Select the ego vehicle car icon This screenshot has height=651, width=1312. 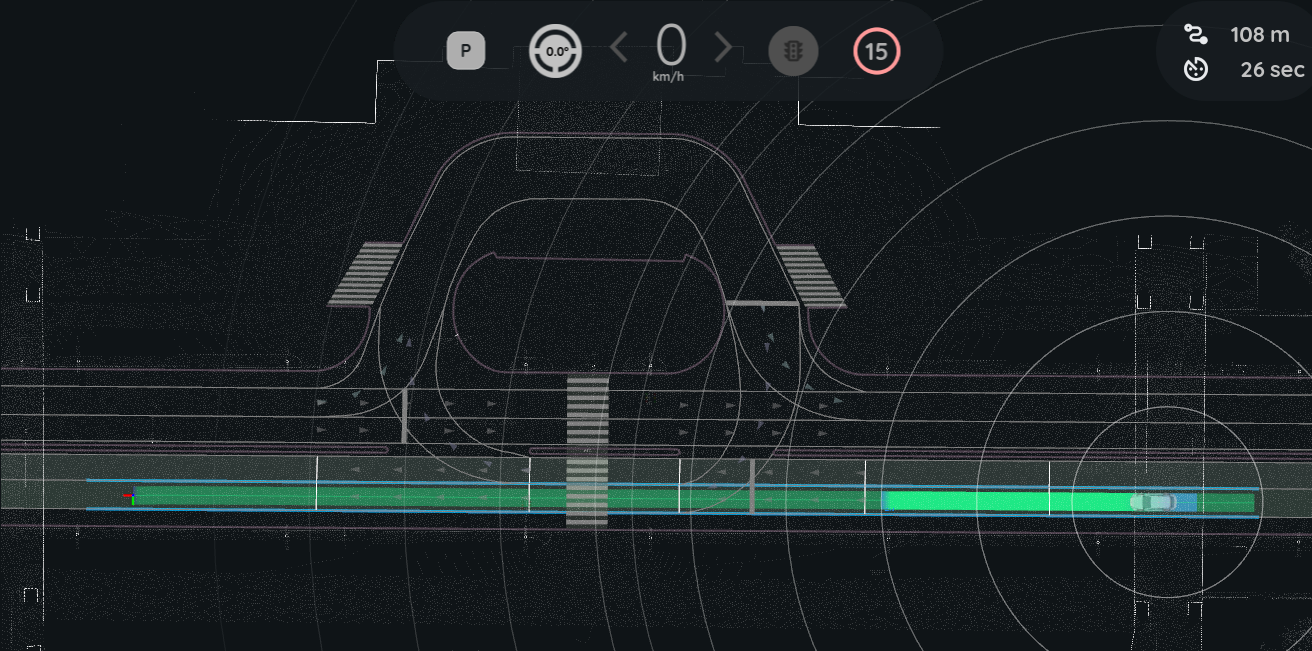[1153, 501]
